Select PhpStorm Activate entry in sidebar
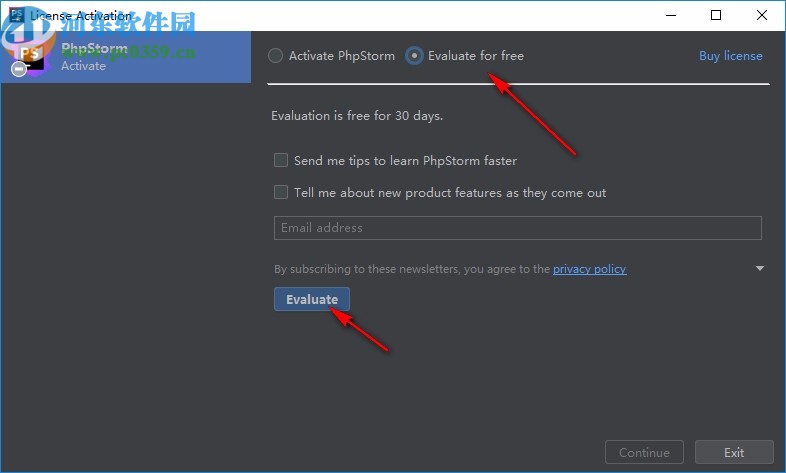The width and height of the screenshot is (786, 473). tap(125, 57)
